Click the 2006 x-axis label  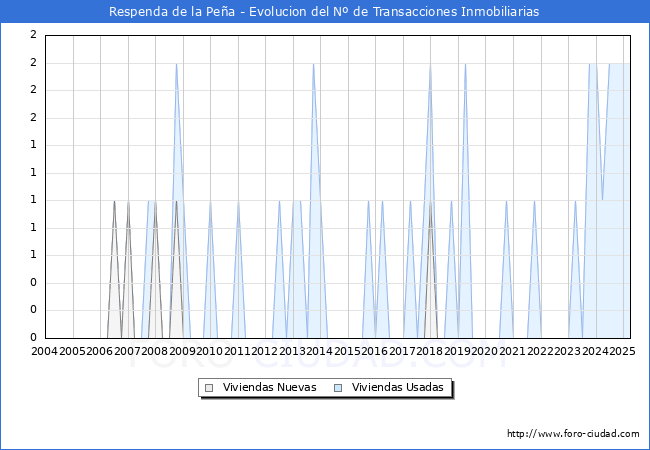[99, 351]
